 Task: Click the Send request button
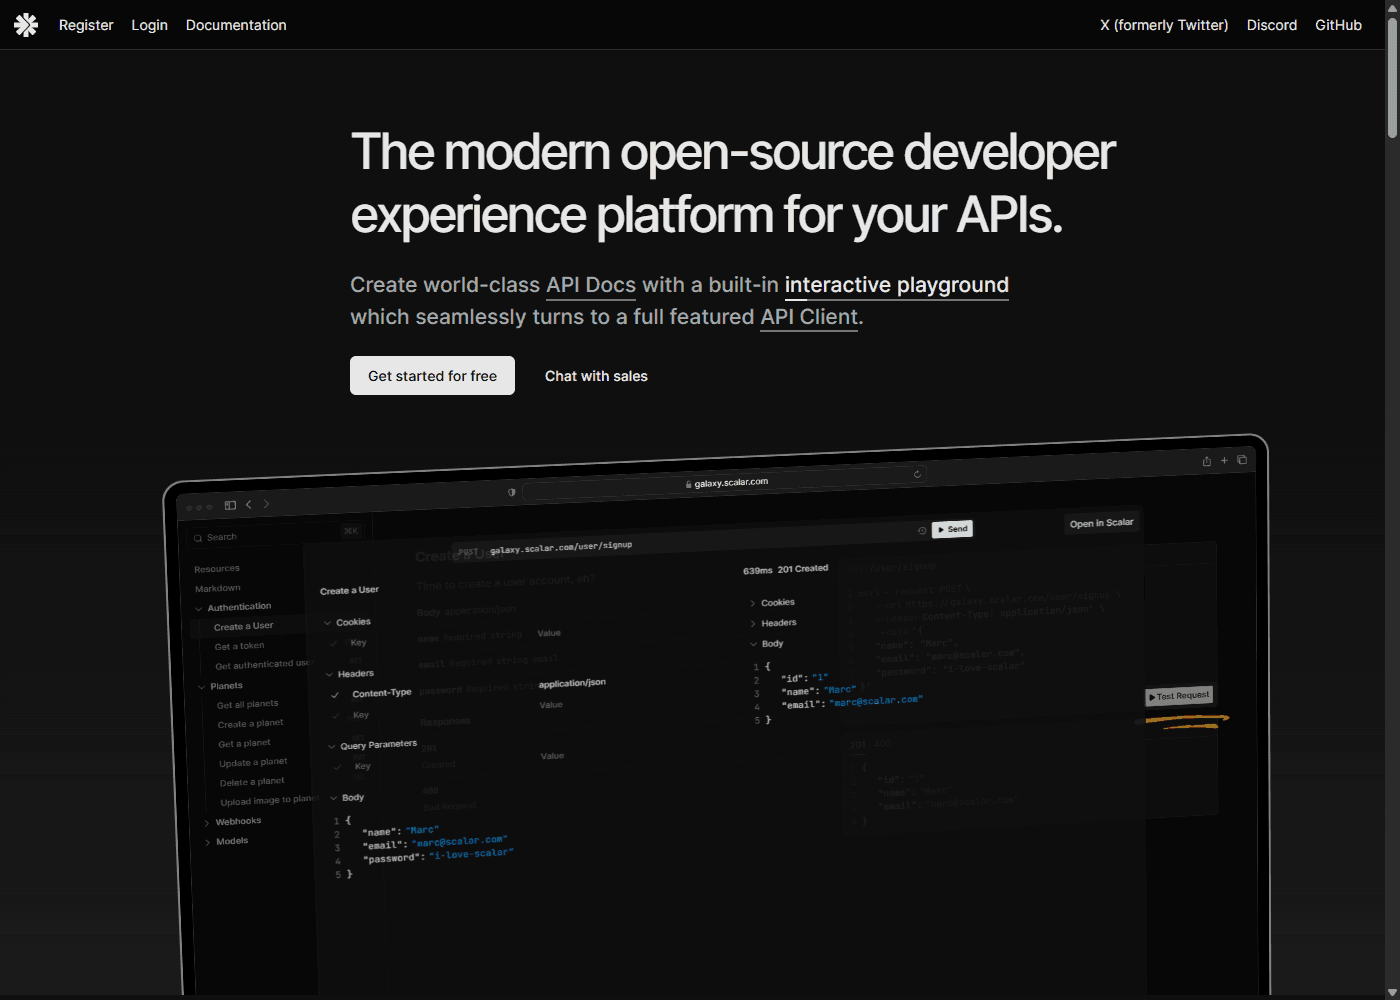click(952, 529)
